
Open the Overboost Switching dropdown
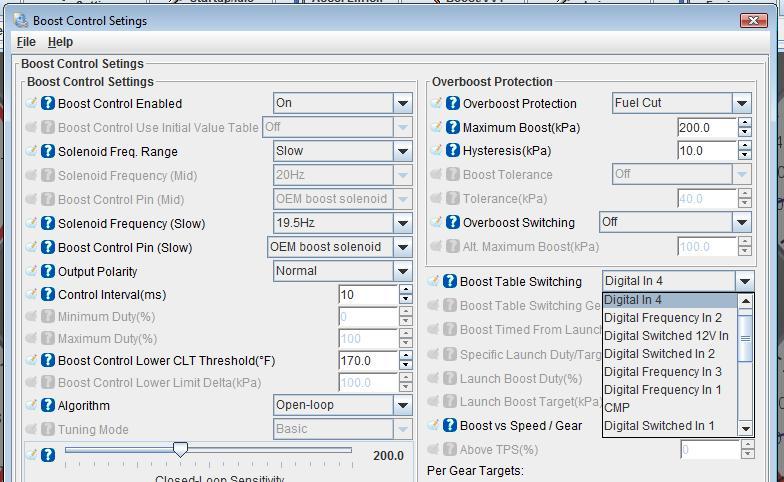click(x=742, y=222)
